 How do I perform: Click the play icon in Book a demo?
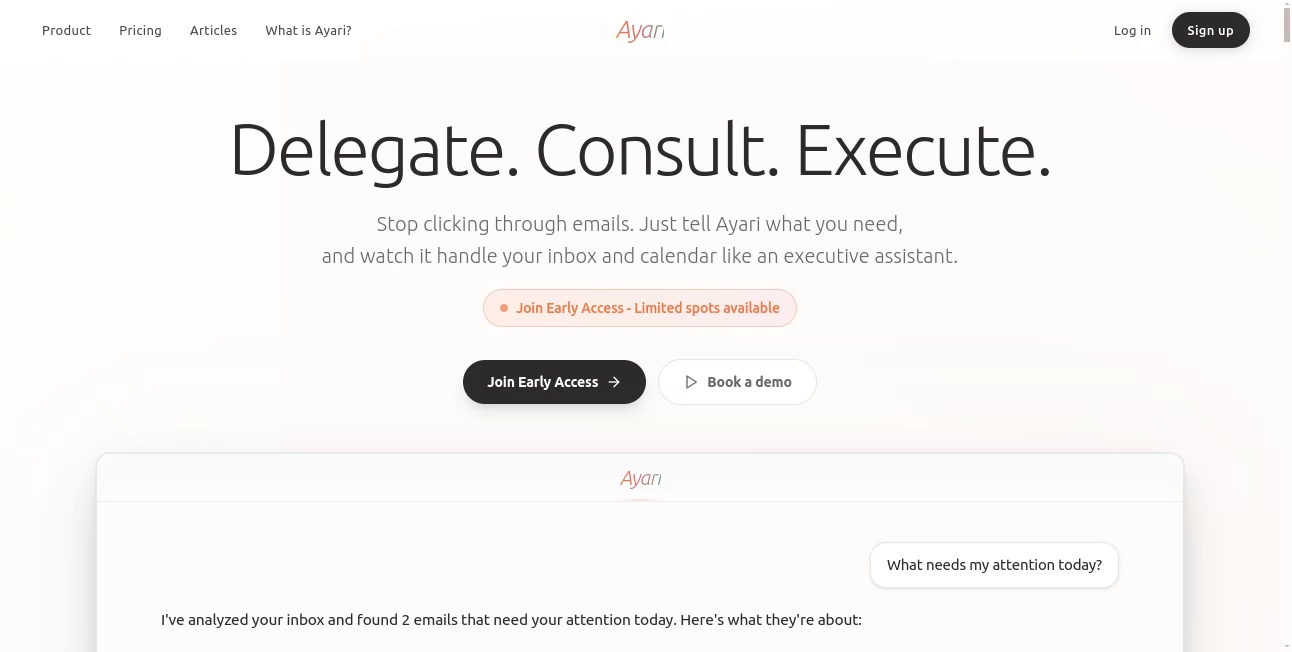pyautogui.click(x=691, y=381)
